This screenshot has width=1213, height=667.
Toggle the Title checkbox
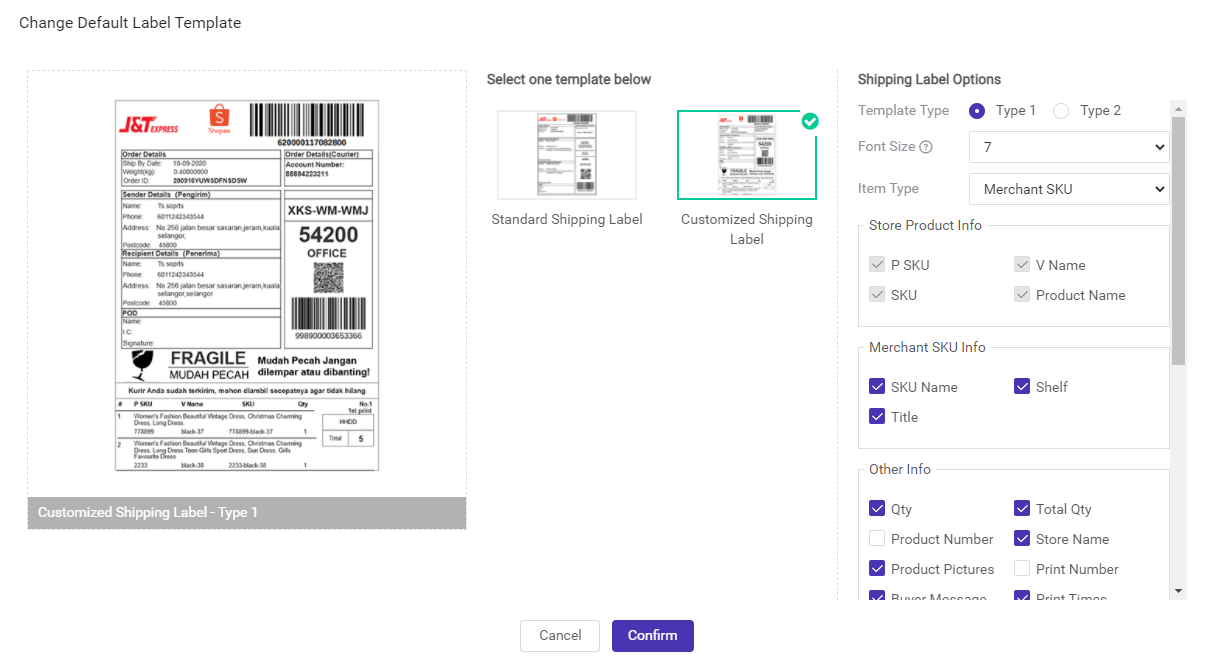[877, 417]
